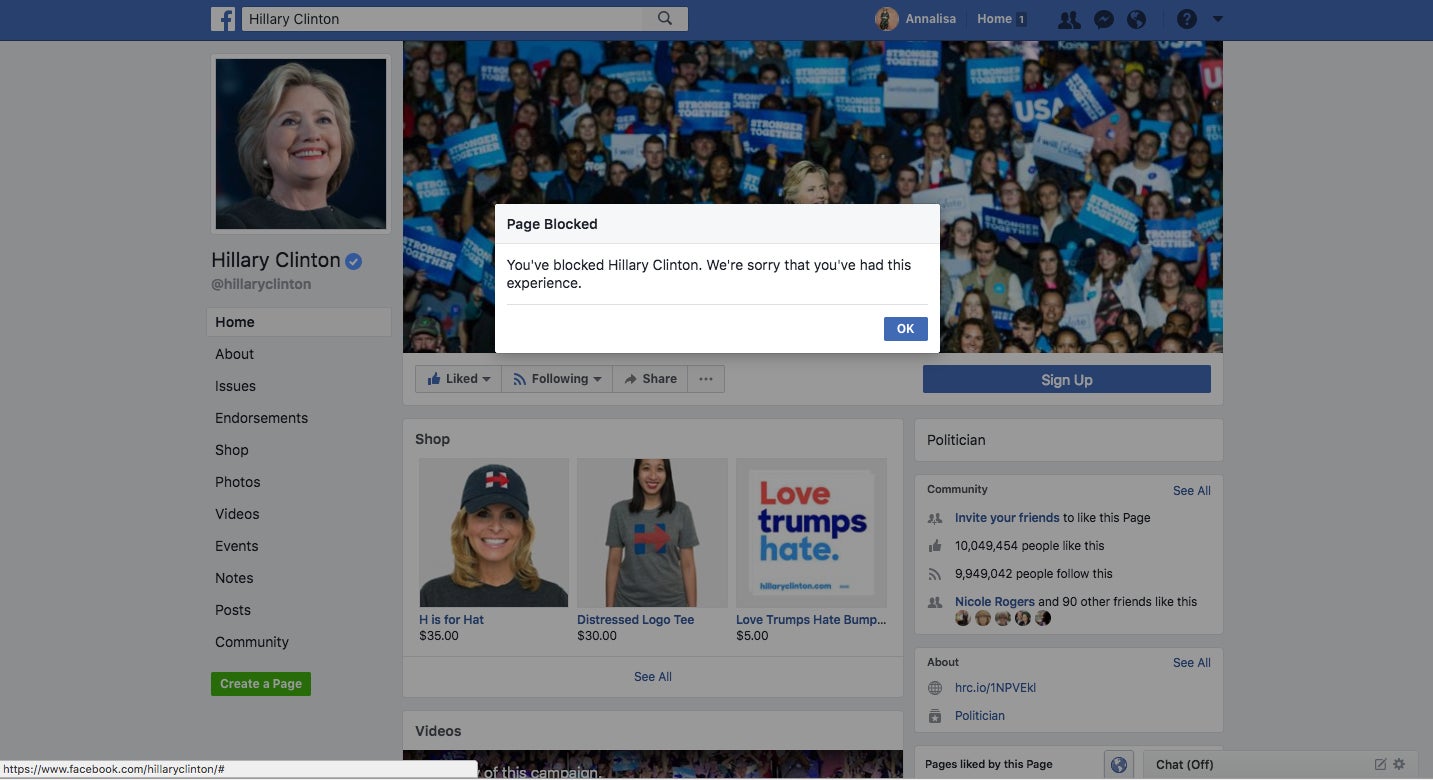Click the Share button

point(650,379)
